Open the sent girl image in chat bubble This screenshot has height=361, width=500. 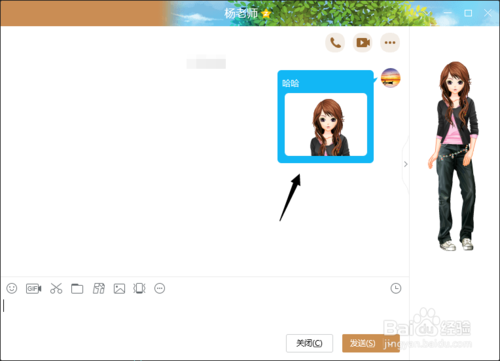(326, 125)
